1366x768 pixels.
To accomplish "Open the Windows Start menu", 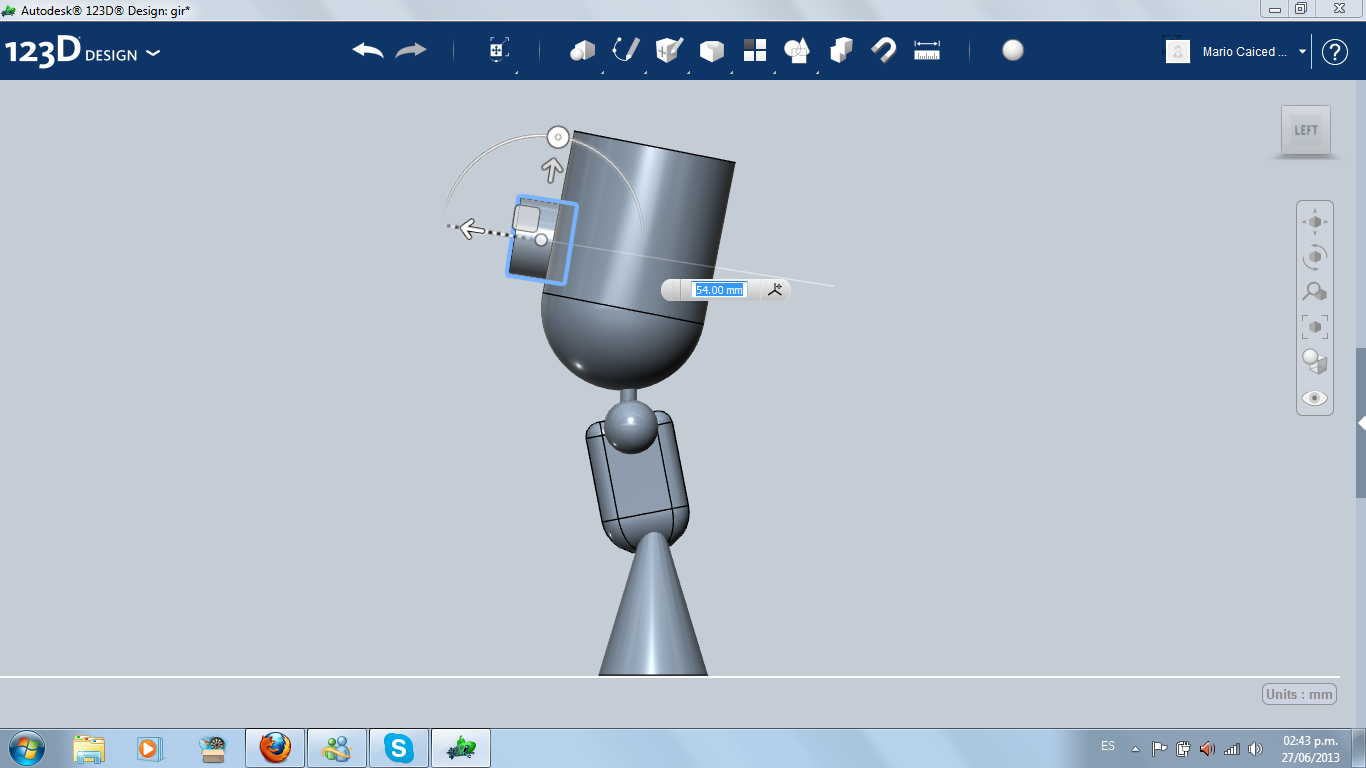I will click(x=26, y=747).
